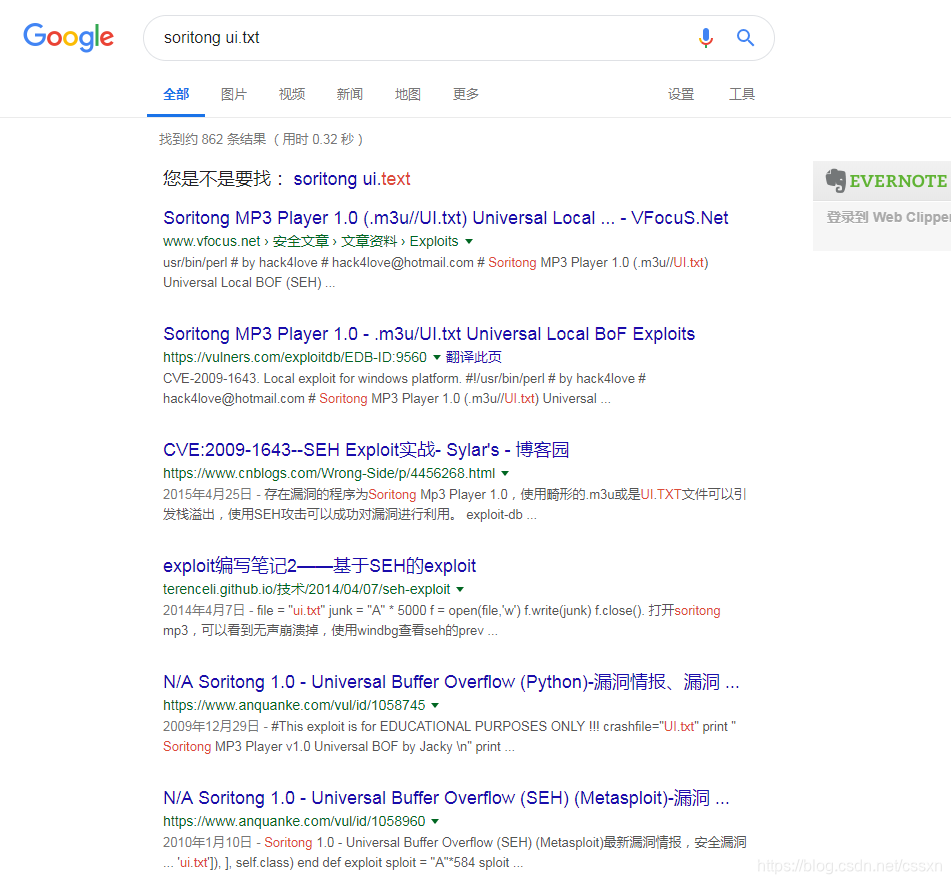The width and height of the screenshot is (951, 884).
Task: Click the snippet starting usr/bin/perl # by hack4love
Action: [x=435, y=272]
